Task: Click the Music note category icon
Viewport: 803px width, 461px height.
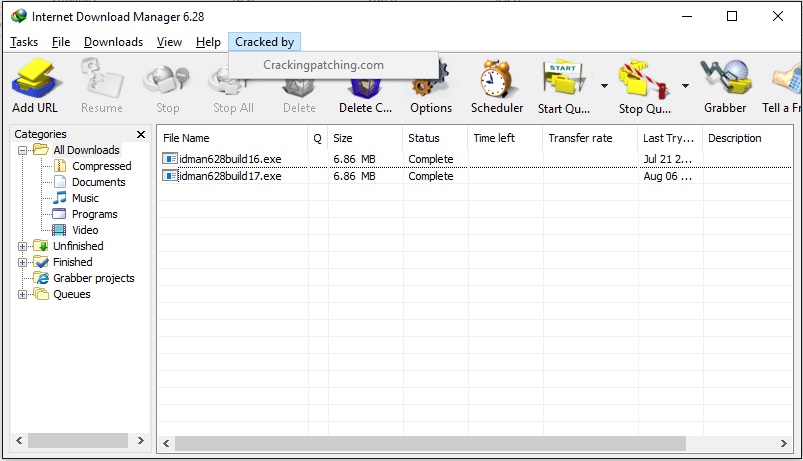Action: (60, 197)
